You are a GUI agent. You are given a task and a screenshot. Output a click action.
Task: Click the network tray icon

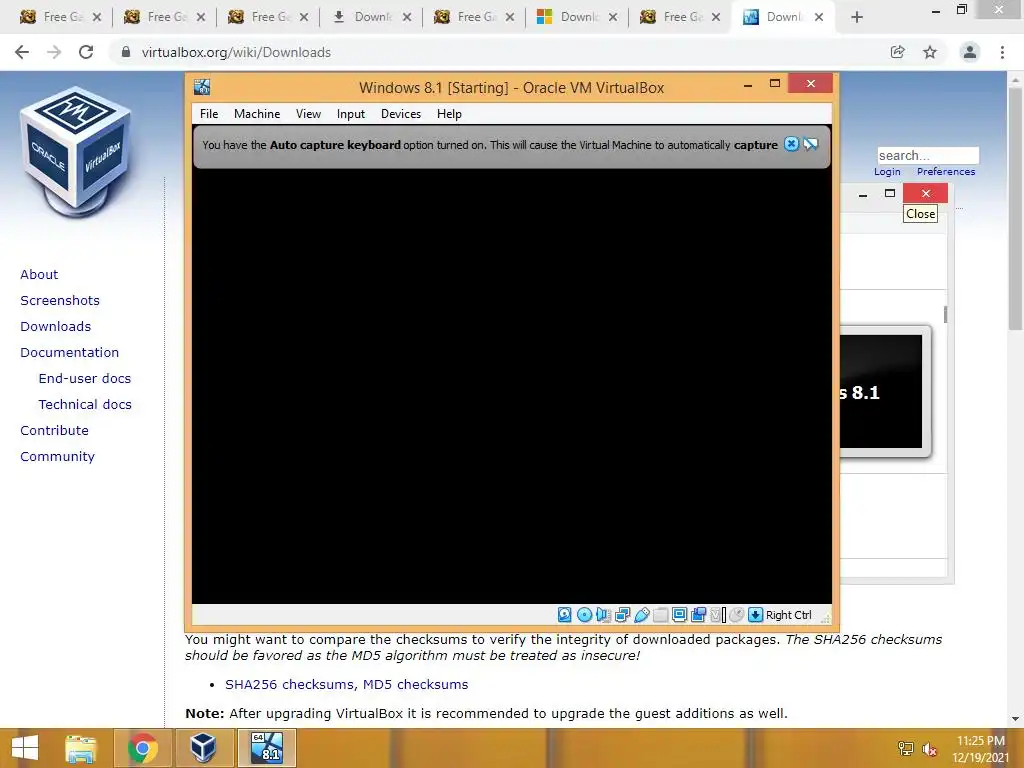pos(906,749)
